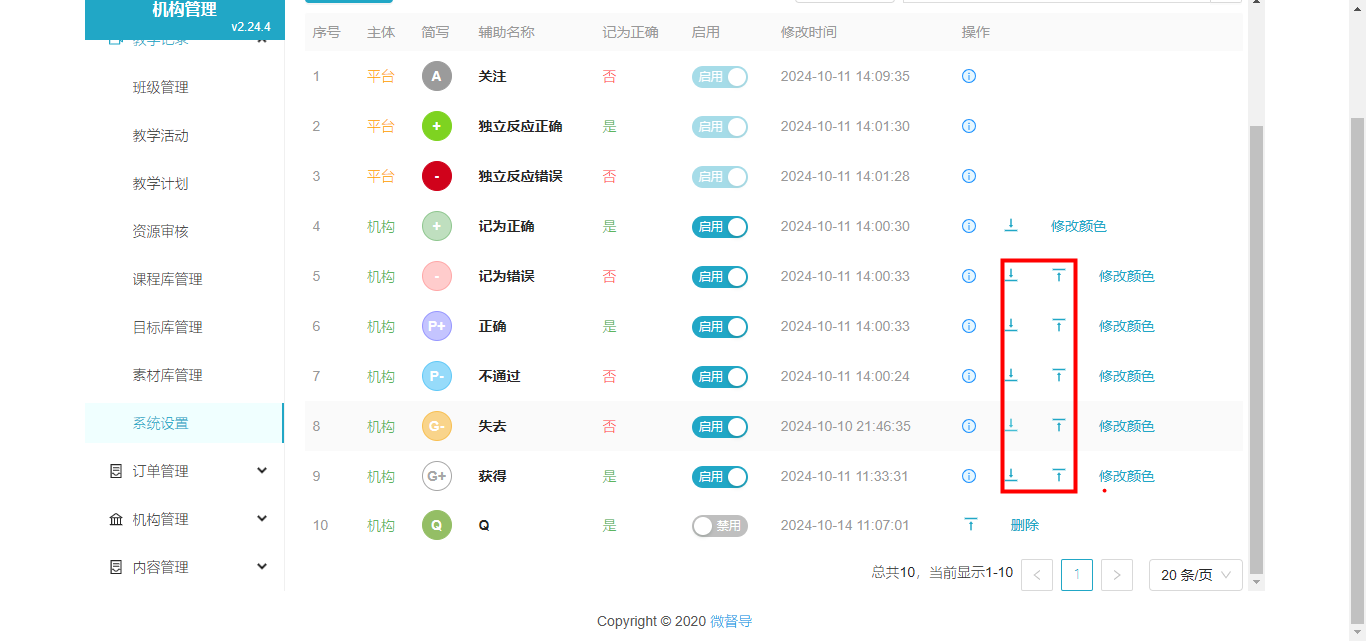Click 删除 for the Q row
The height and width of the screenshot is (641, 1366).
(1025, 525)
